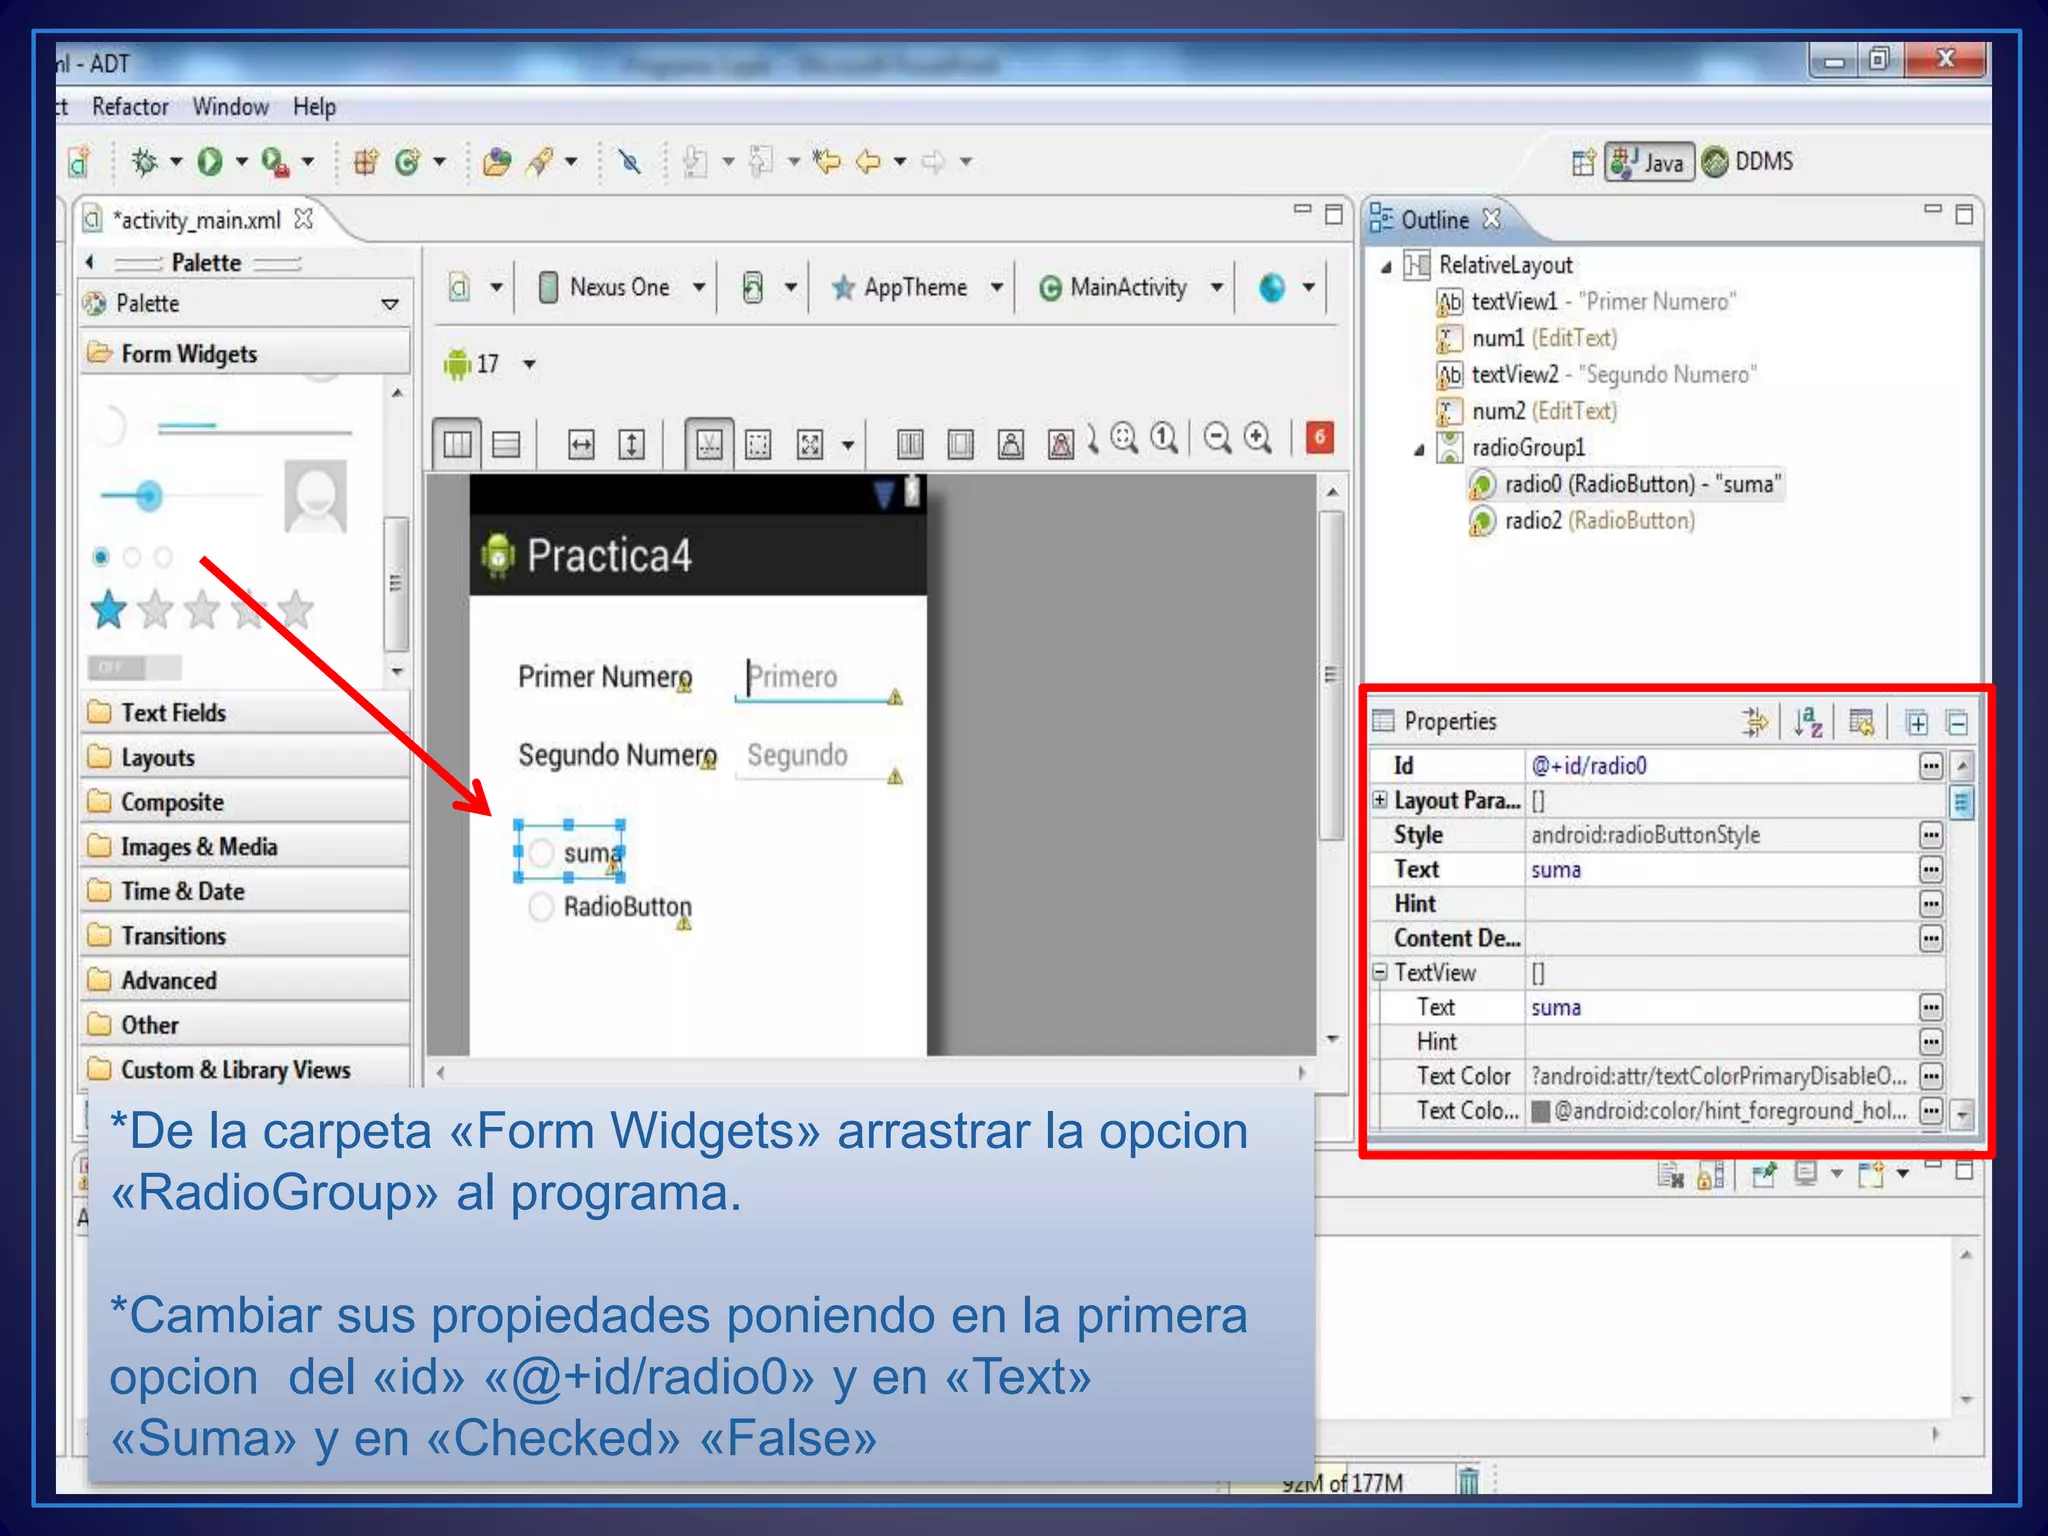Select radio0 in the Outline tree
Image resolution: width=2048 pixels, height=1536 pixels.
[1626, 485]
